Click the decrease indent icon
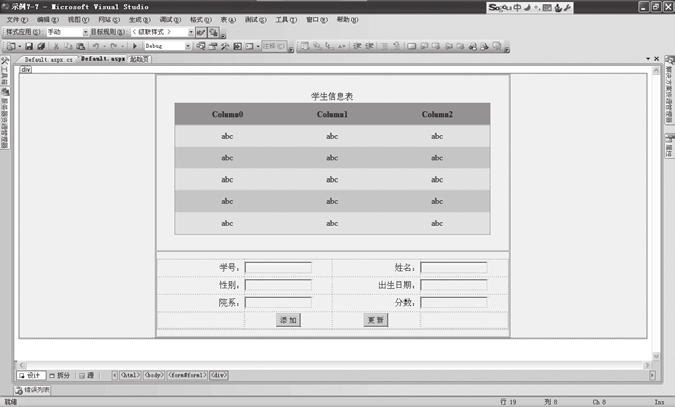The image size is (675, 407). click(357, 46)
